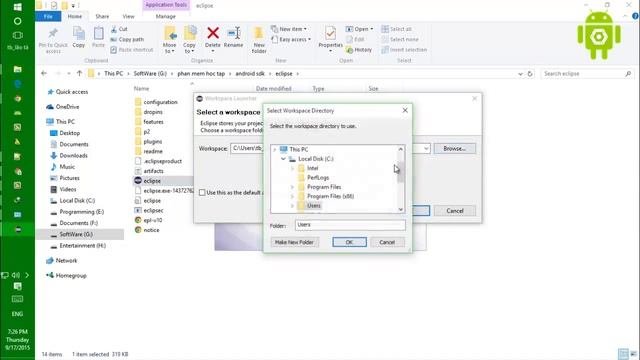The height and width of the screenshot is (360, 640).
Task: Expand the Program Files folder node
Action: point(292,187)
